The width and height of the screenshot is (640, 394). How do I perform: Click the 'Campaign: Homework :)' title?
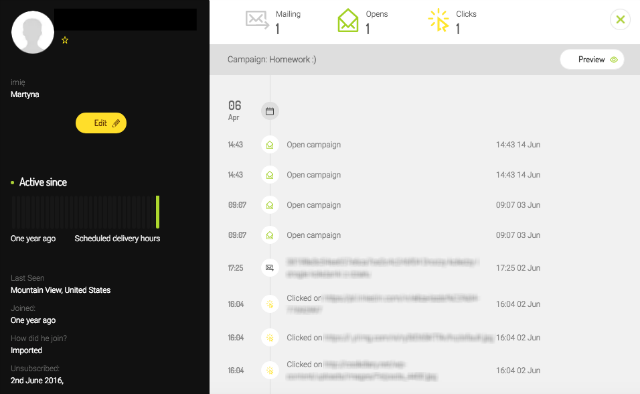point(272,60)
